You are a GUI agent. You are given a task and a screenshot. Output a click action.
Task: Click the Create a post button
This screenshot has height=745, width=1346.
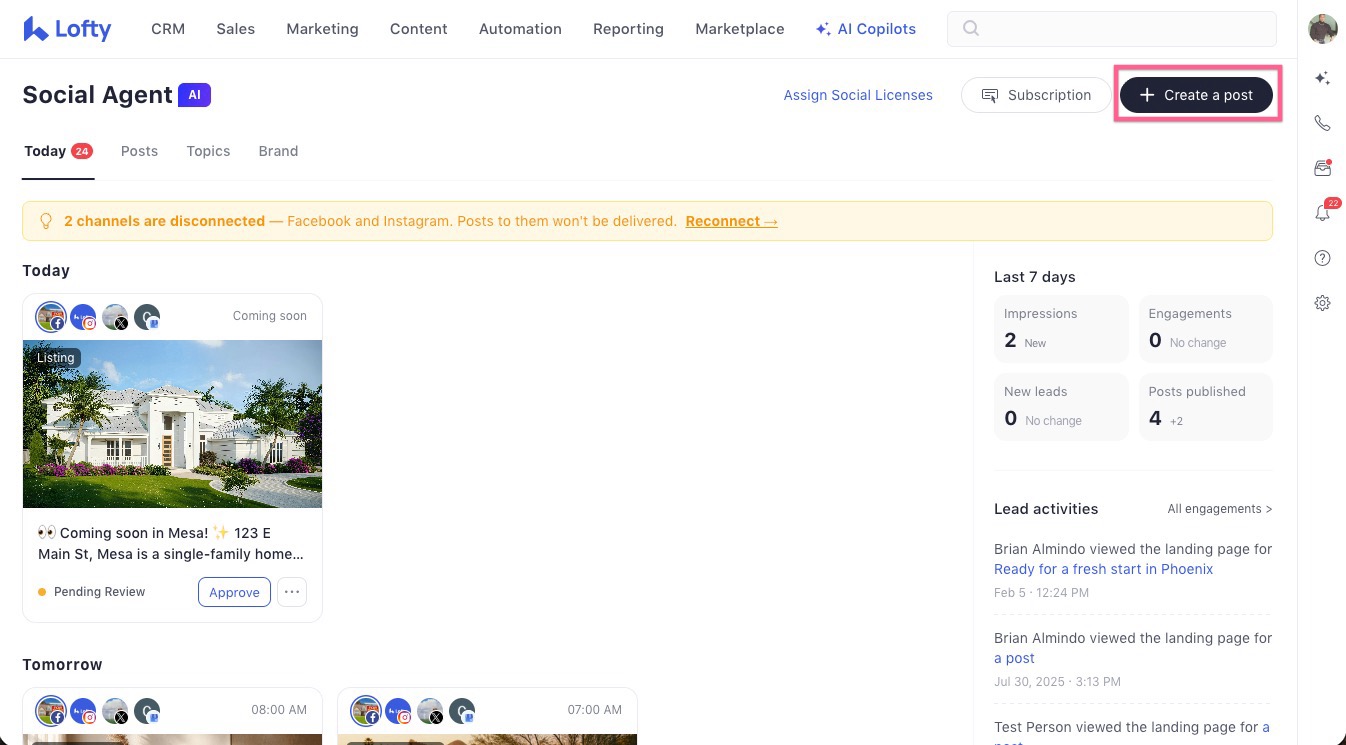coord(1196,95)
